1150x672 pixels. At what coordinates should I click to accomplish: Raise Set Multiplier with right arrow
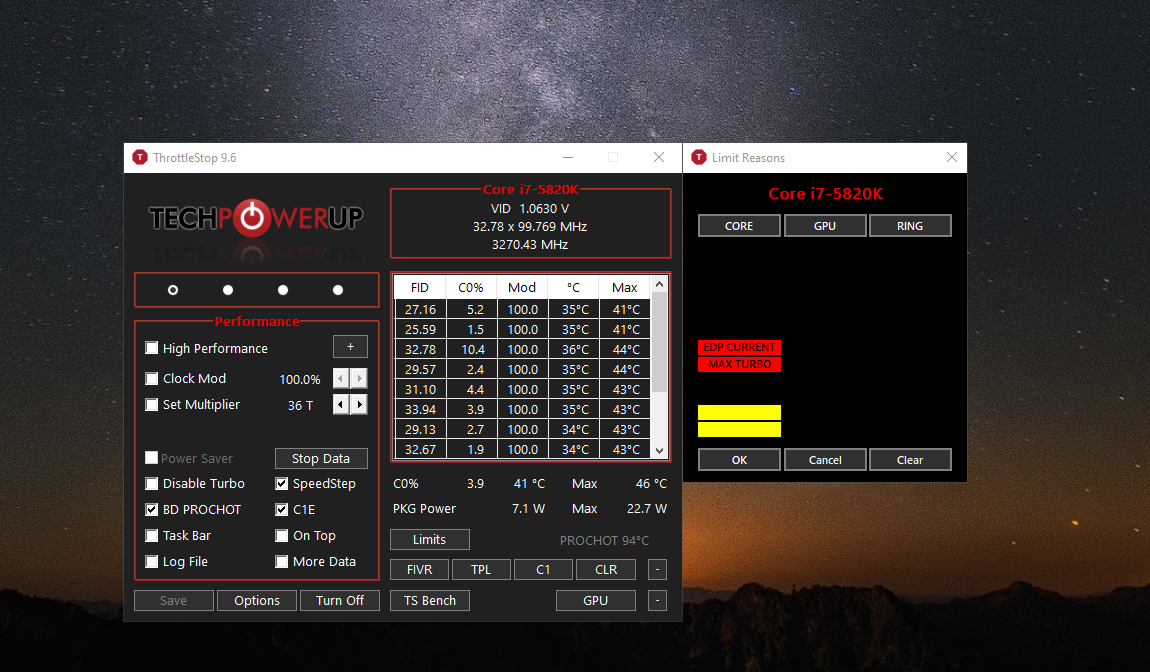pos(359,404)
